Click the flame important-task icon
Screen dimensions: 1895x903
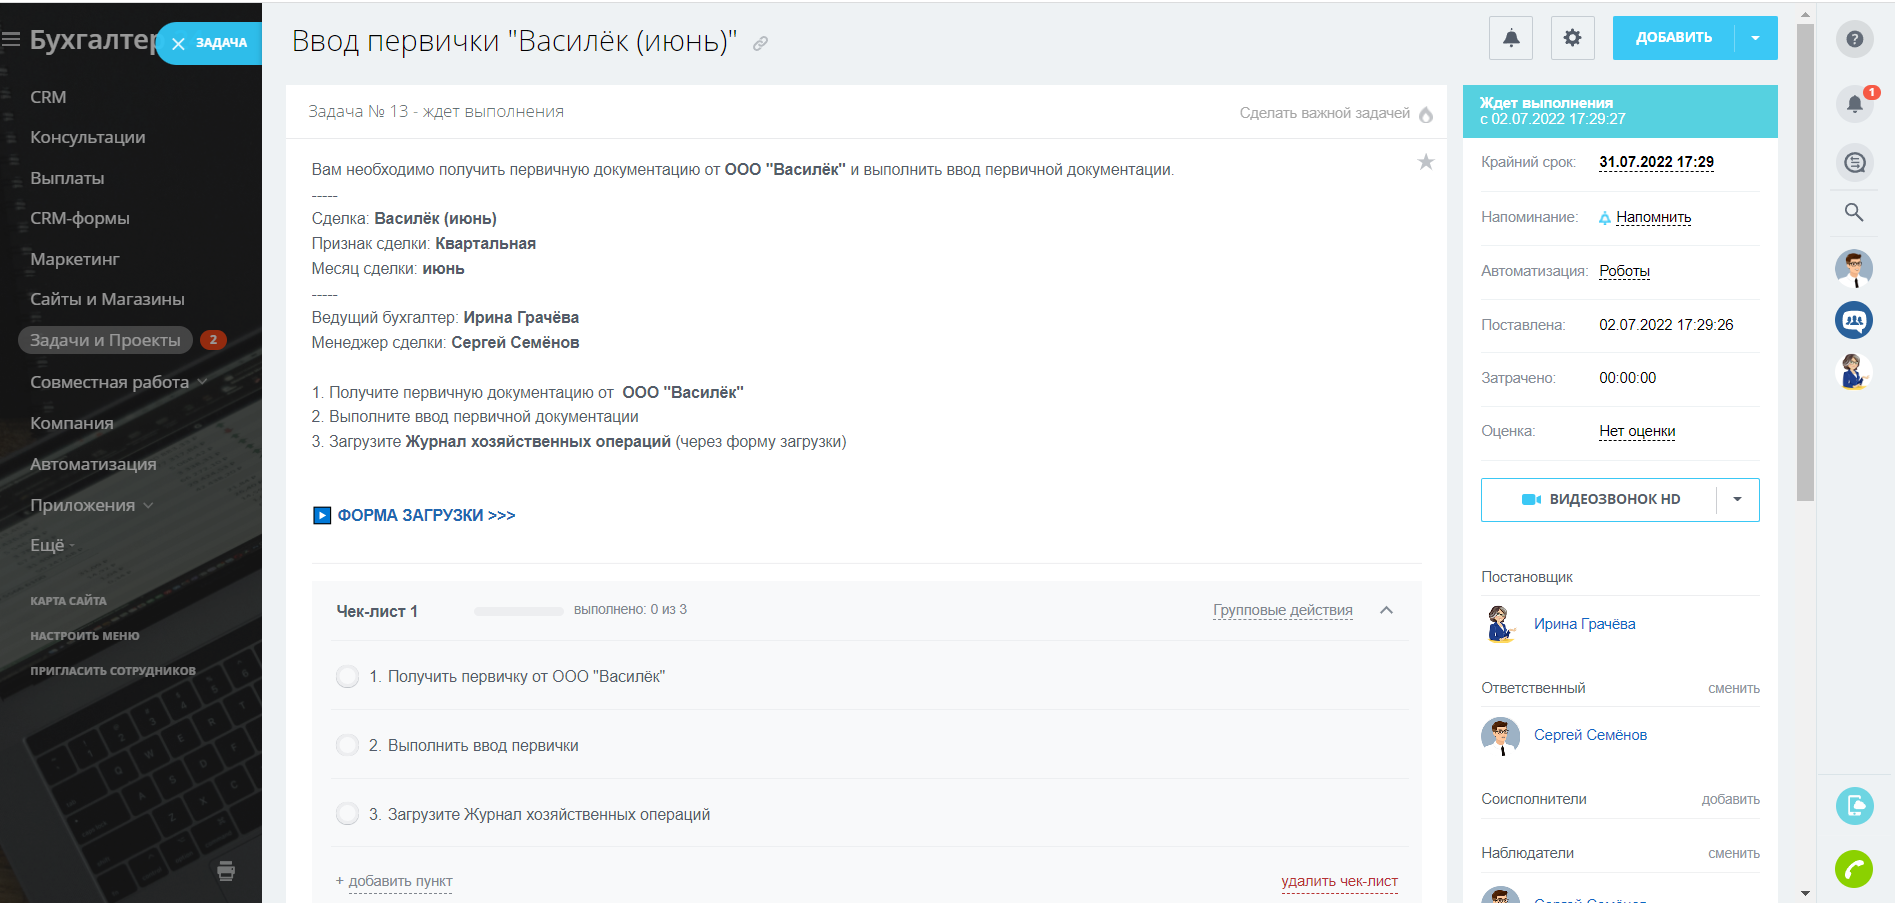pos(1426,115)
